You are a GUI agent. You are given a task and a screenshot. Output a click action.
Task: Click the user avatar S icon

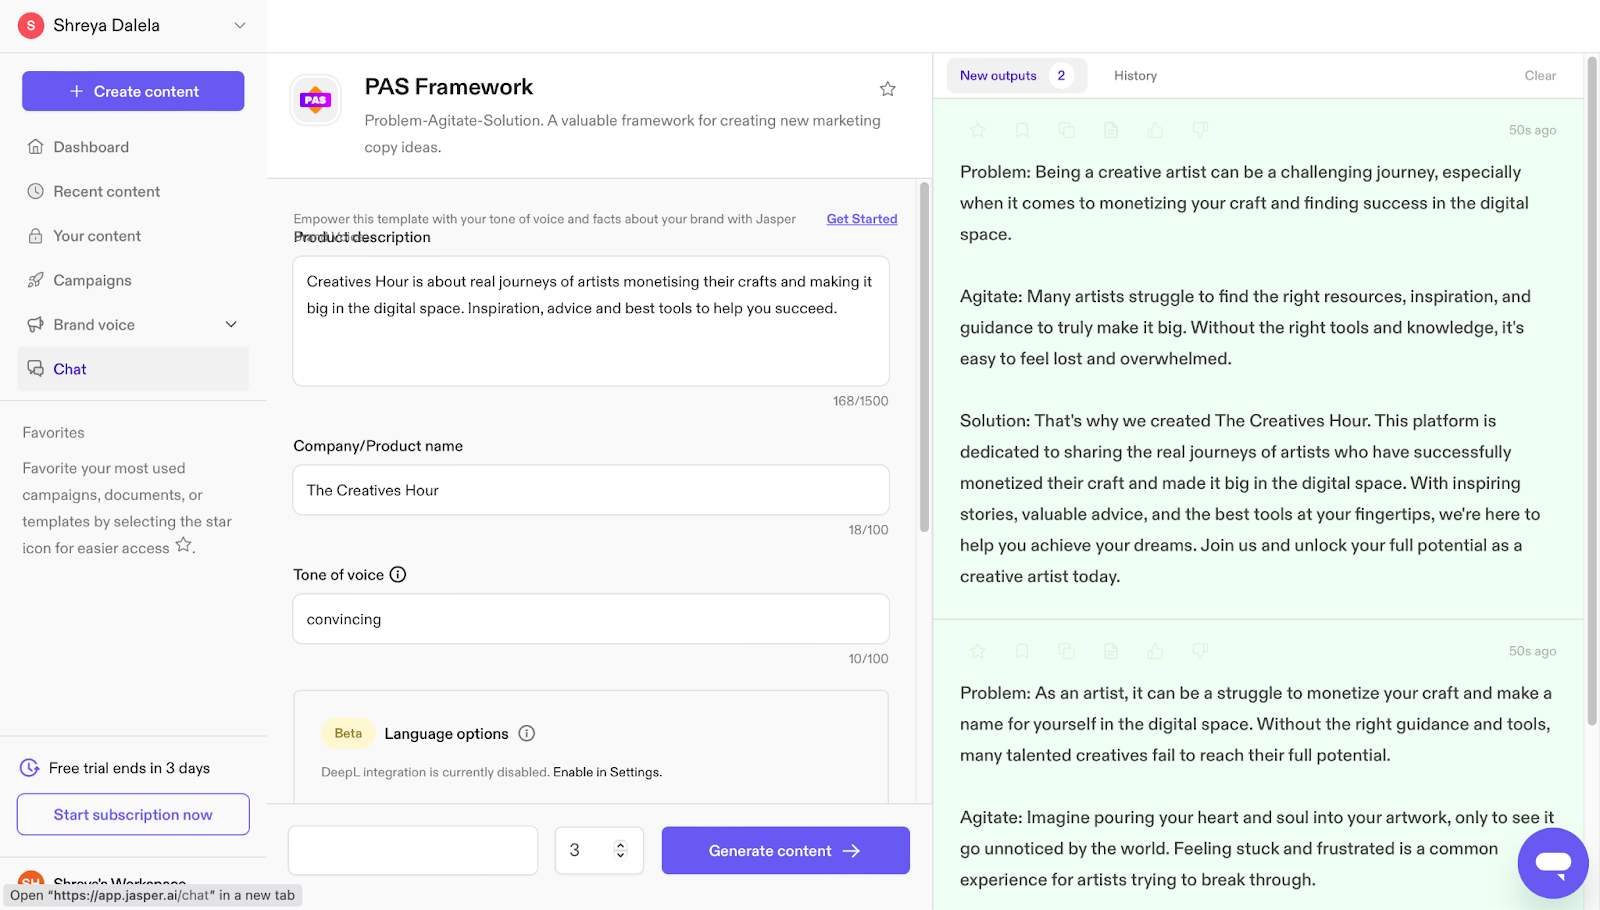(x=31, y=25)
